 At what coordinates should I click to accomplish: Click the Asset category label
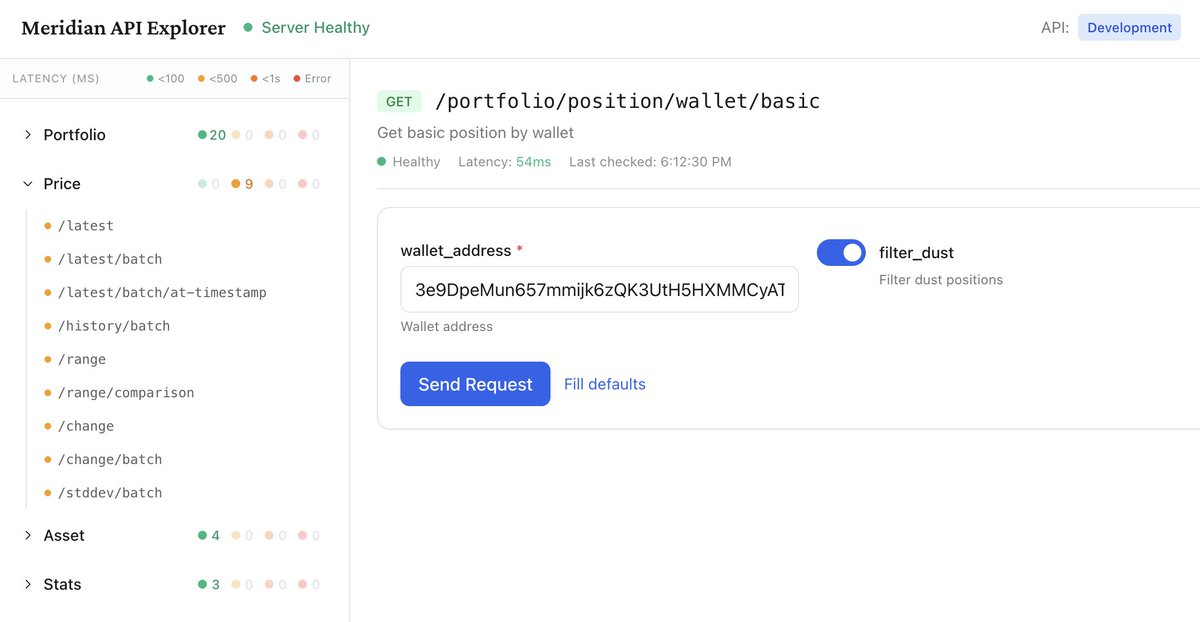(64, 536)
